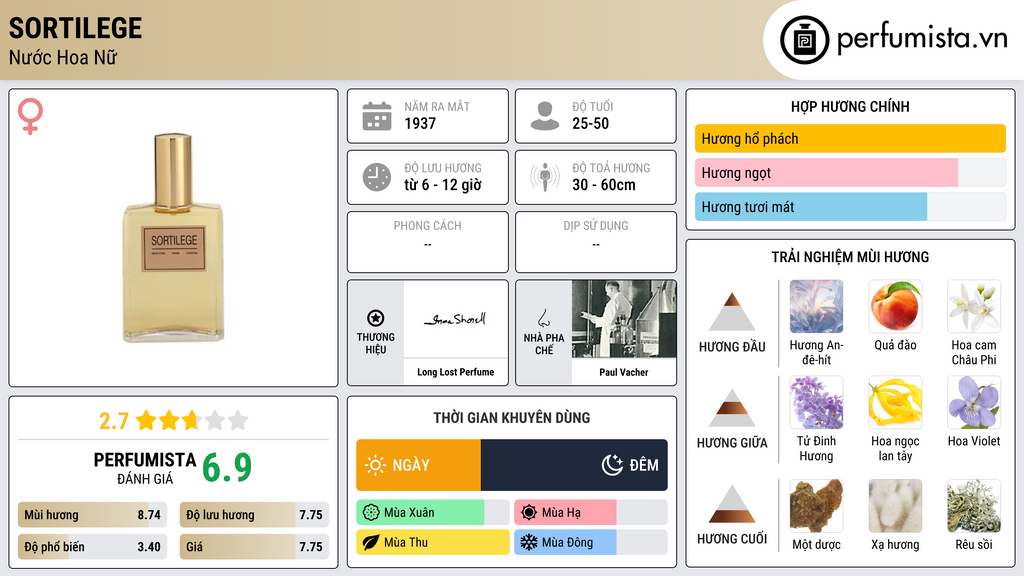Image resolution: width=1024 pixels, height=576 pixels.
Task: Open the Quả đào peach note image
Action: coord(895,307)
